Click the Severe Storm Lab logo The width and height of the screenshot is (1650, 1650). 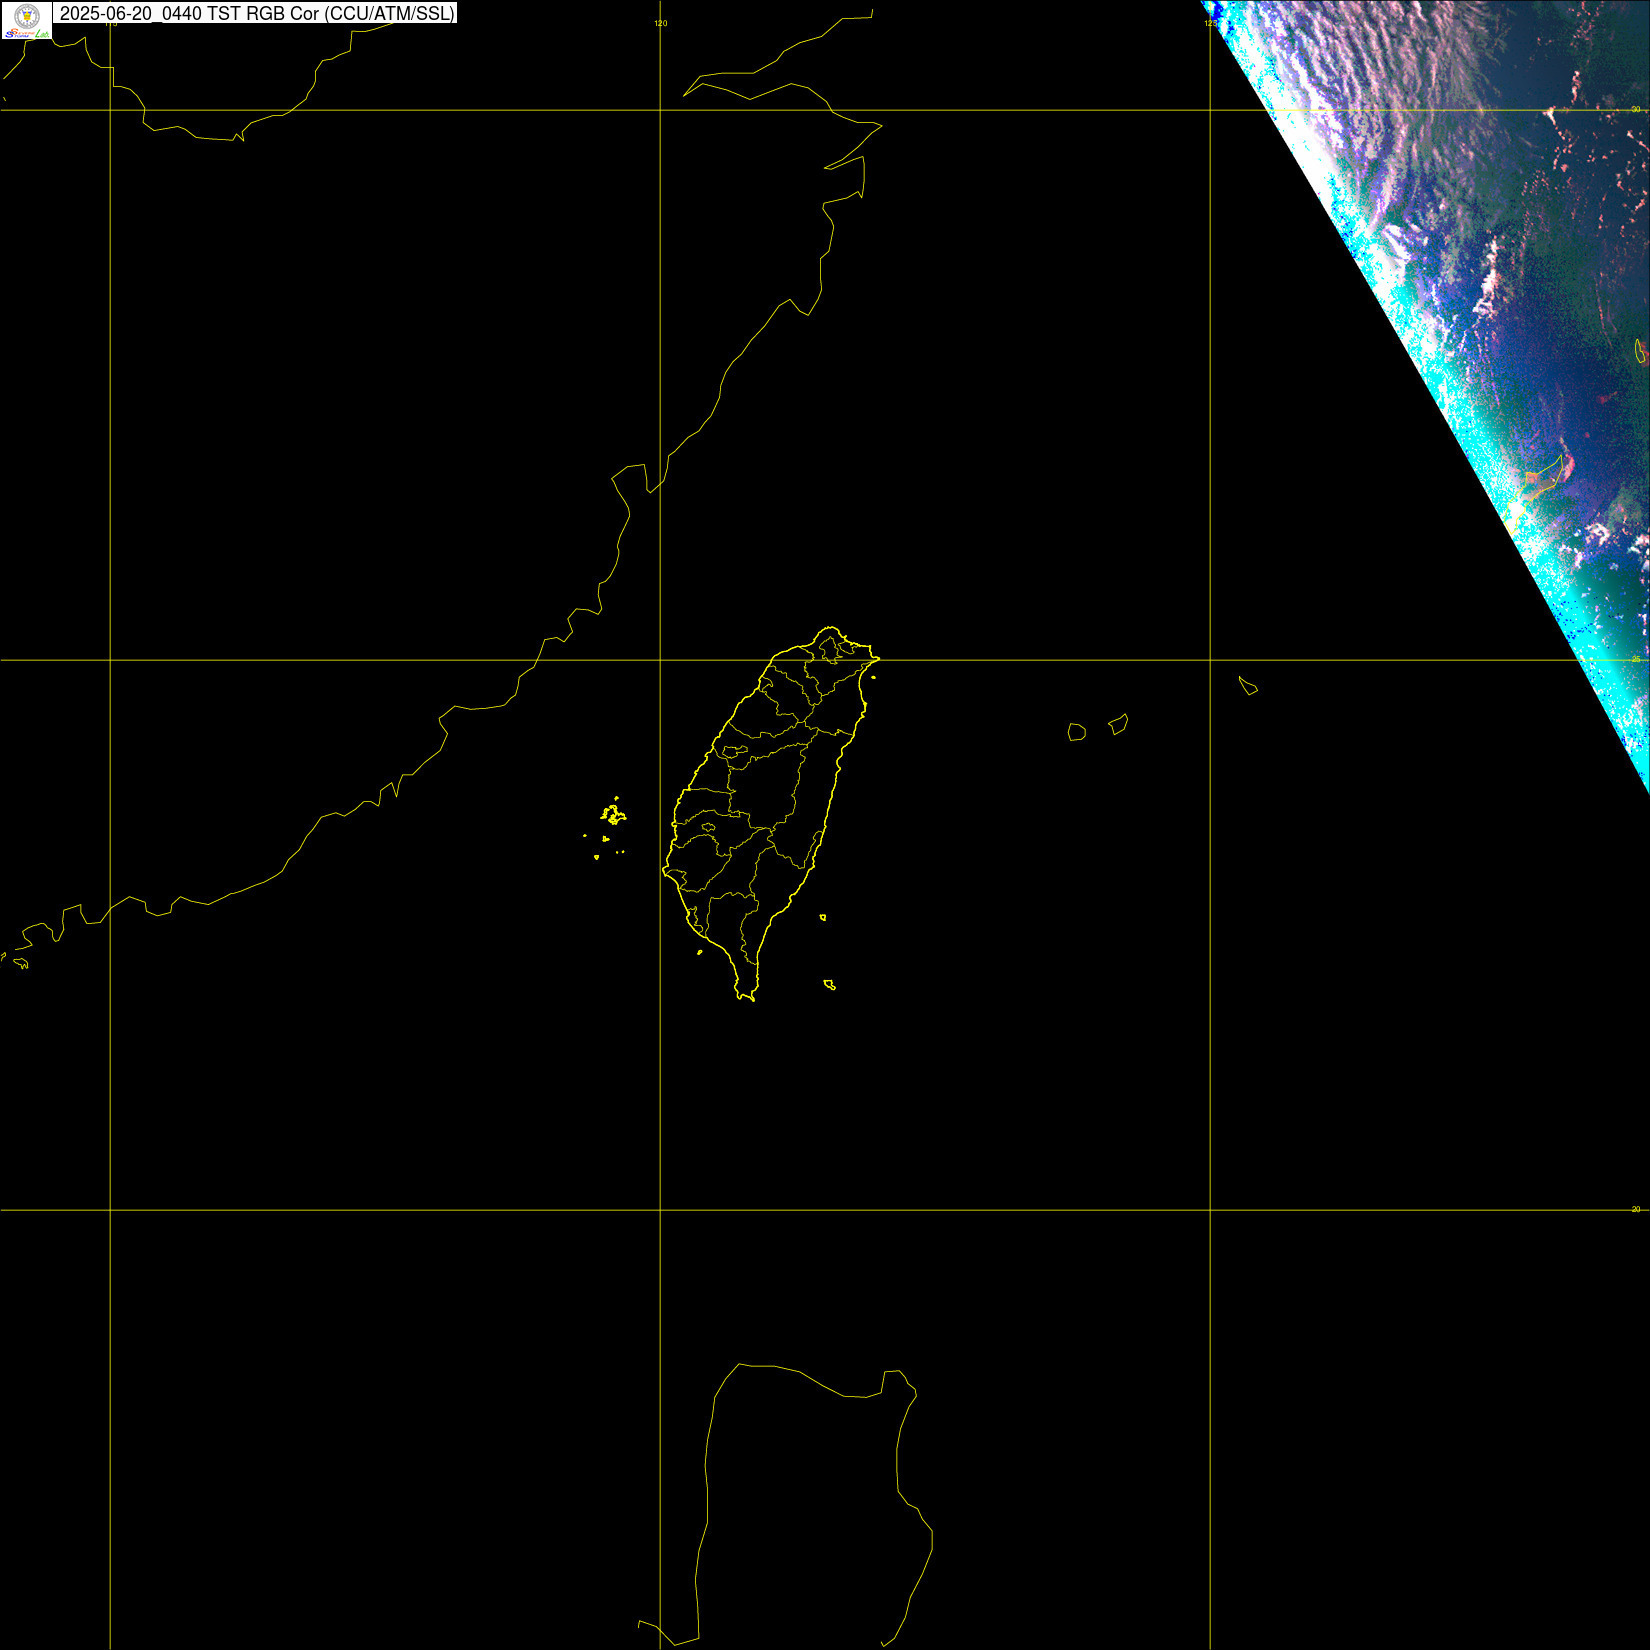point(26,20)
